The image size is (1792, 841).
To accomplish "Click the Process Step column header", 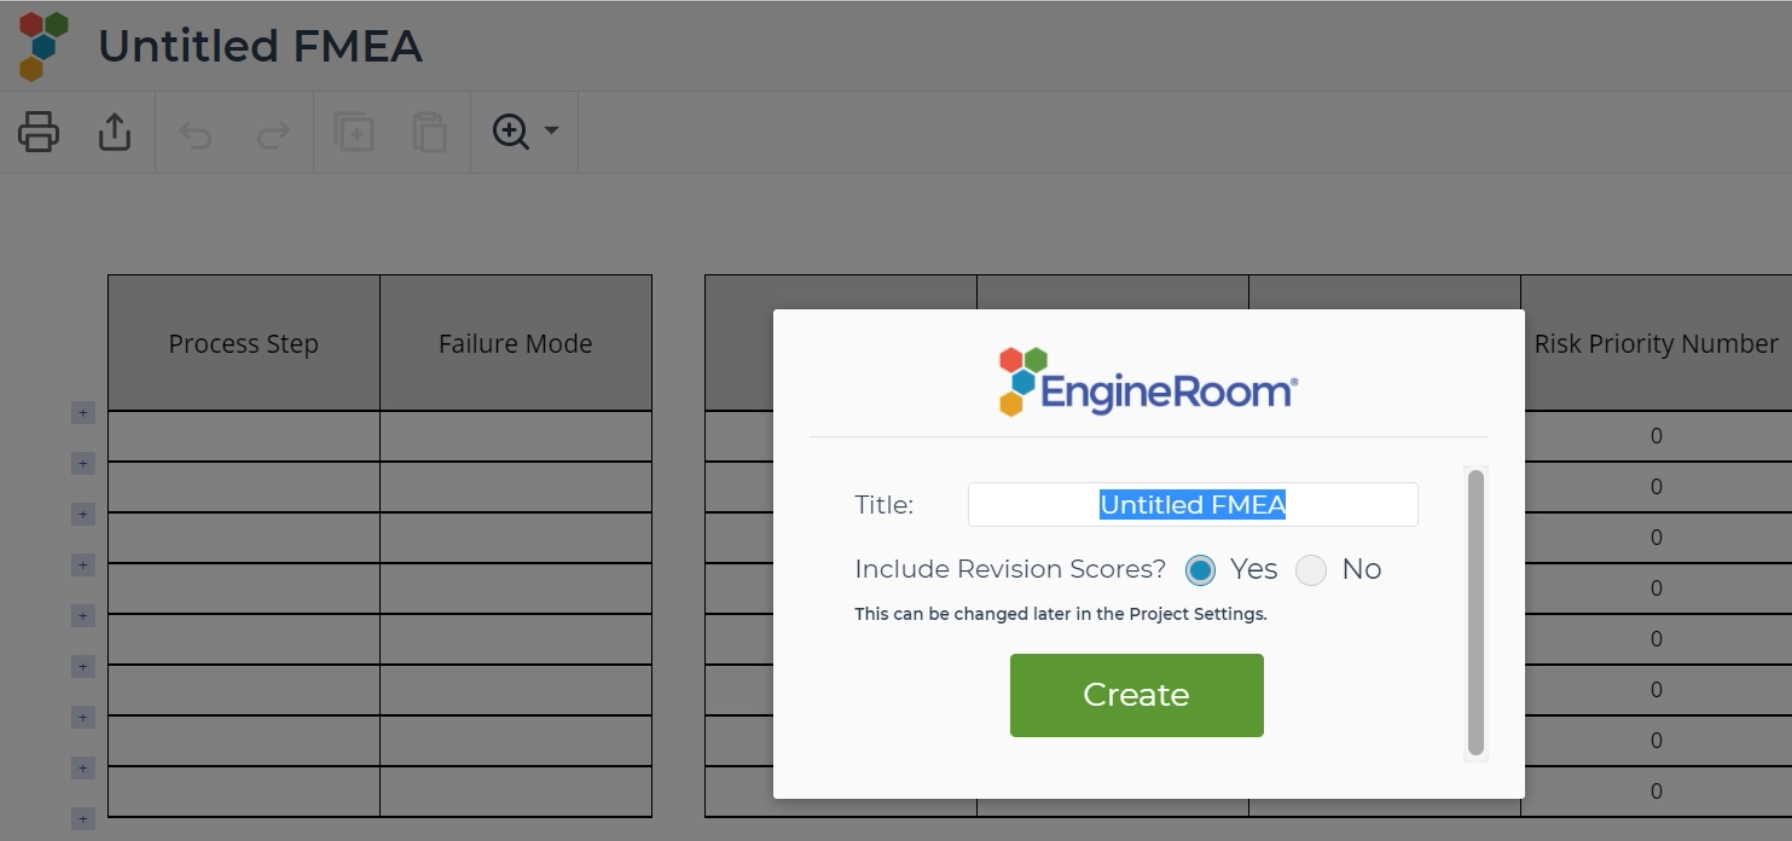I will [x=244, y=343].
